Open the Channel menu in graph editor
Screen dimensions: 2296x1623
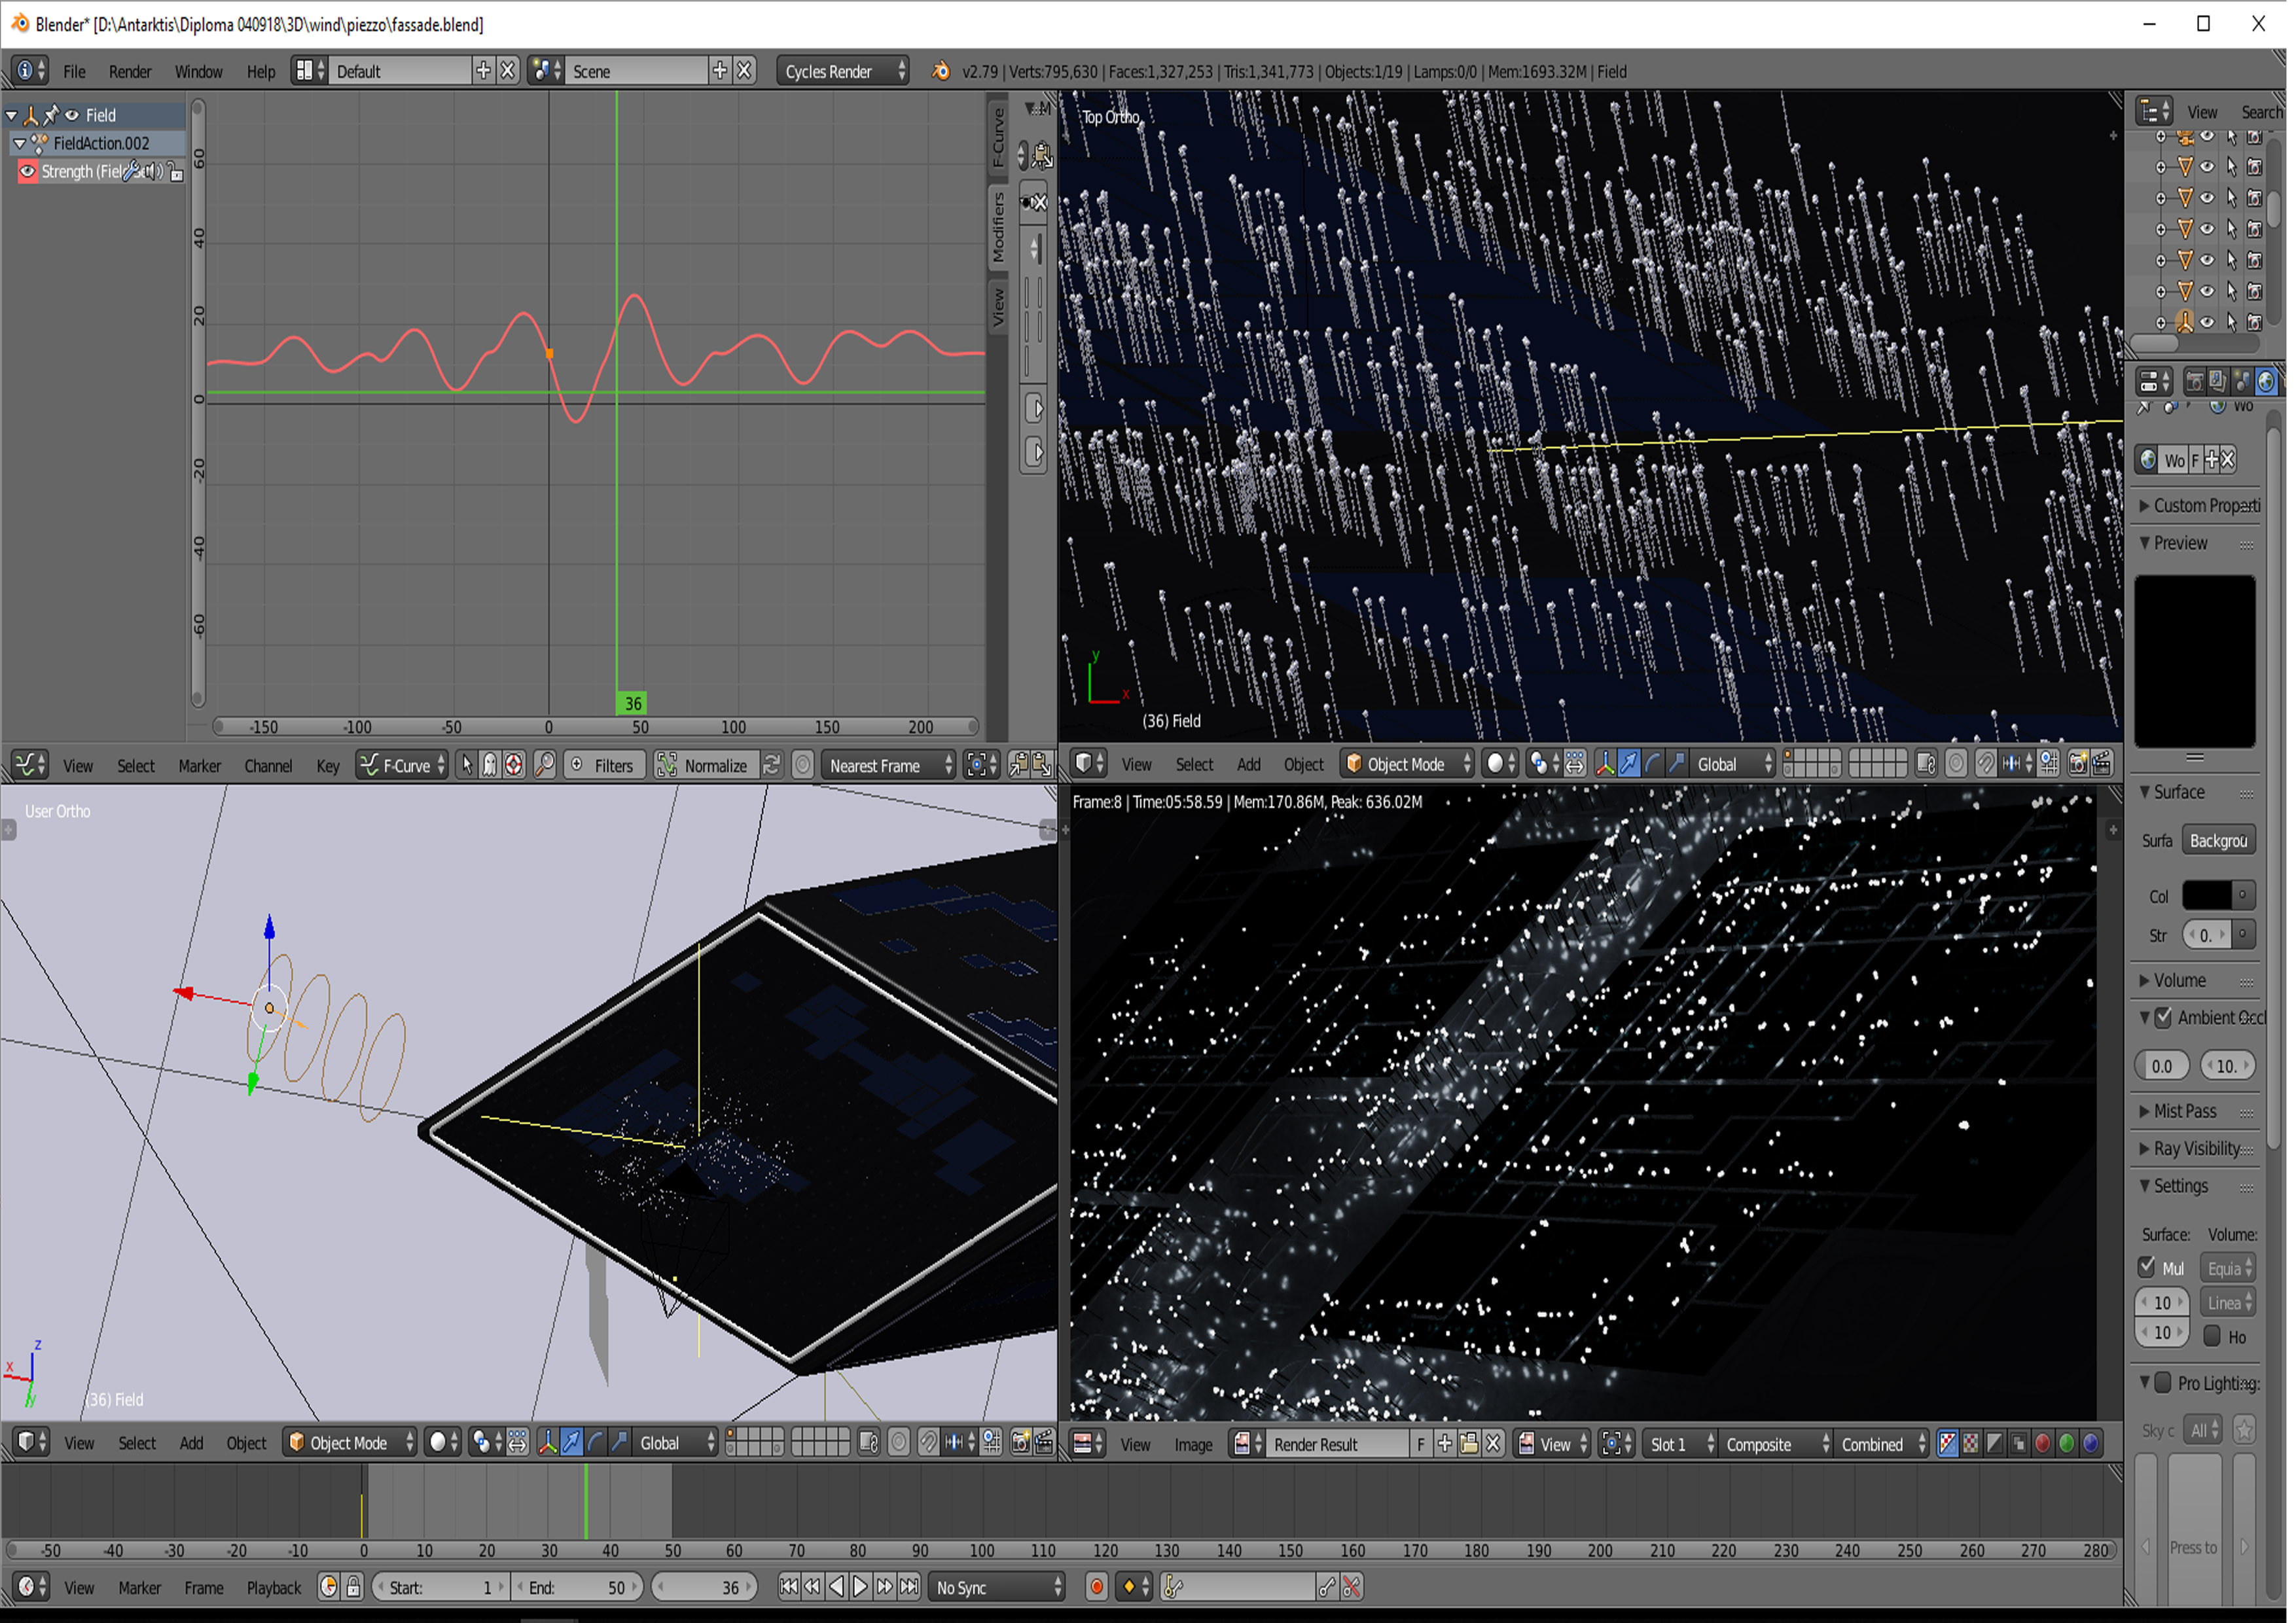[x=268, y=766]
